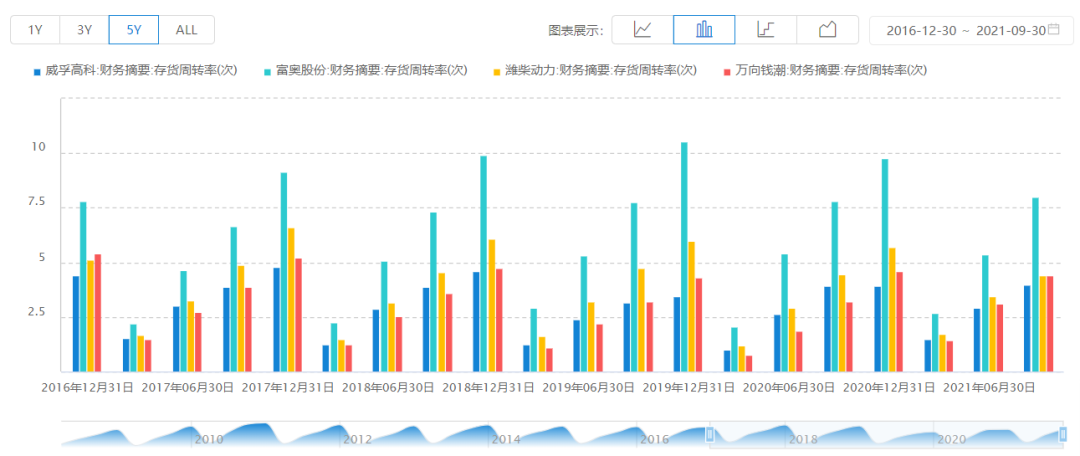The image size is (1080, 456).
Task: Select the 1Y time range tab
Action: point(35,30)
